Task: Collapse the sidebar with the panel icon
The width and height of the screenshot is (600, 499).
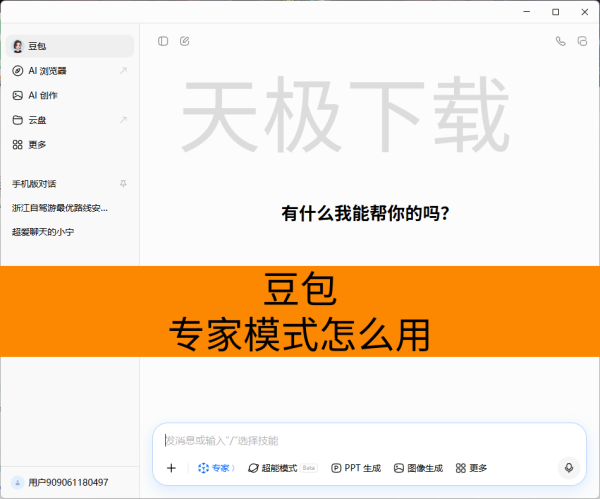Action: pos(163,41)
